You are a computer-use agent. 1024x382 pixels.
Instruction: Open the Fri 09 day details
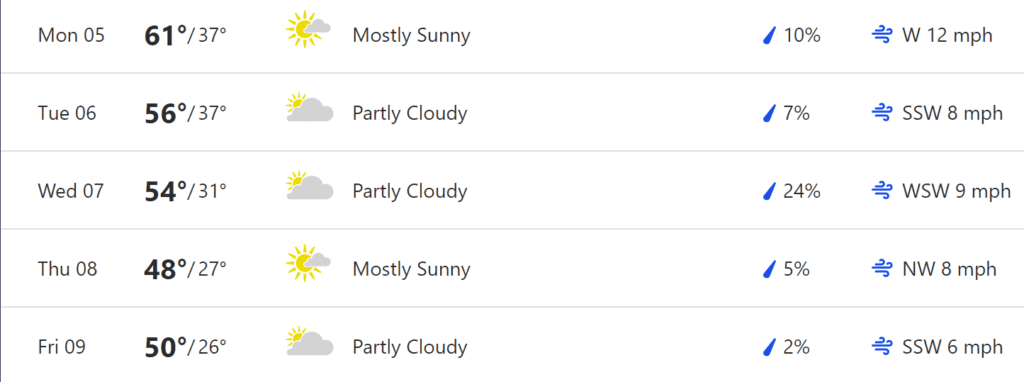tap(513, 345)
